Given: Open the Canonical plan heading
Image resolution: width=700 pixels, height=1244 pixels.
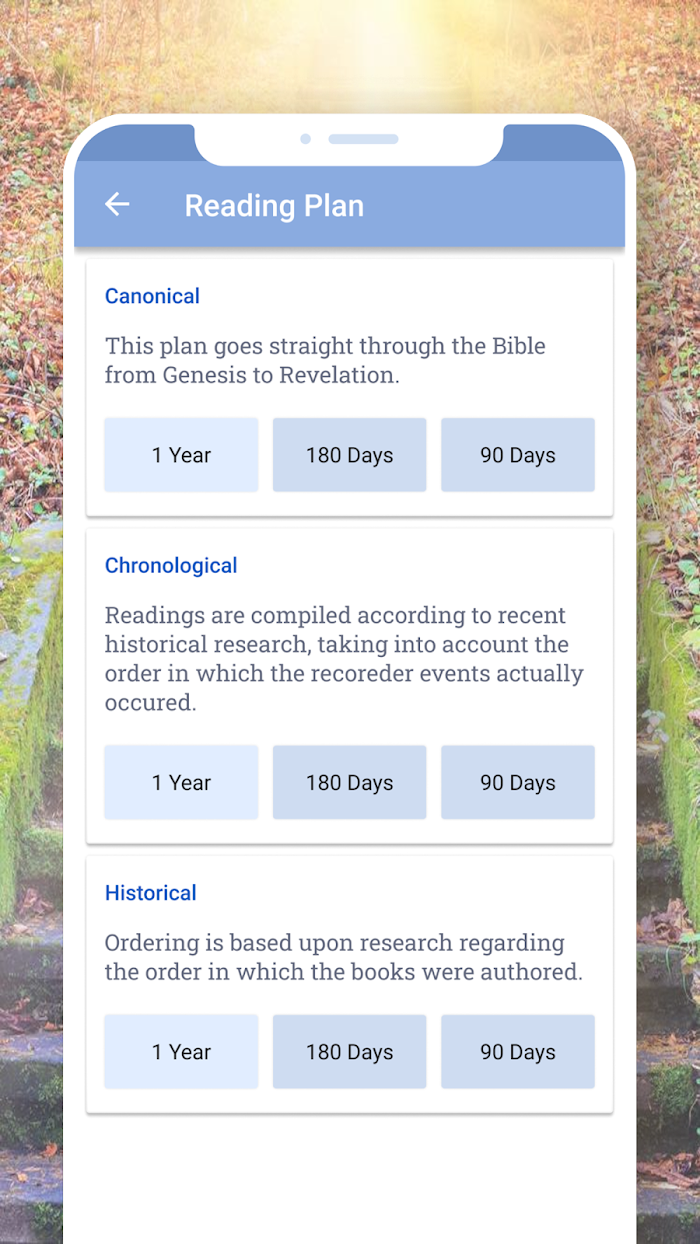Looking at the screenshot, I should coord(152,296).
